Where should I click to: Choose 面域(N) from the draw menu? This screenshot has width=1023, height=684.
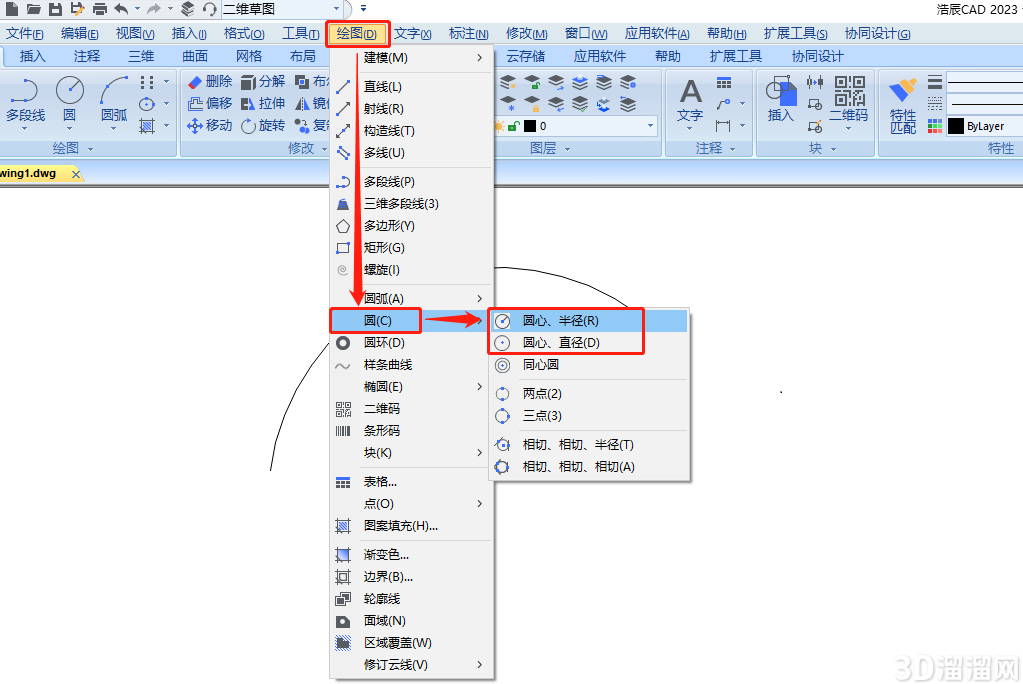411,621
